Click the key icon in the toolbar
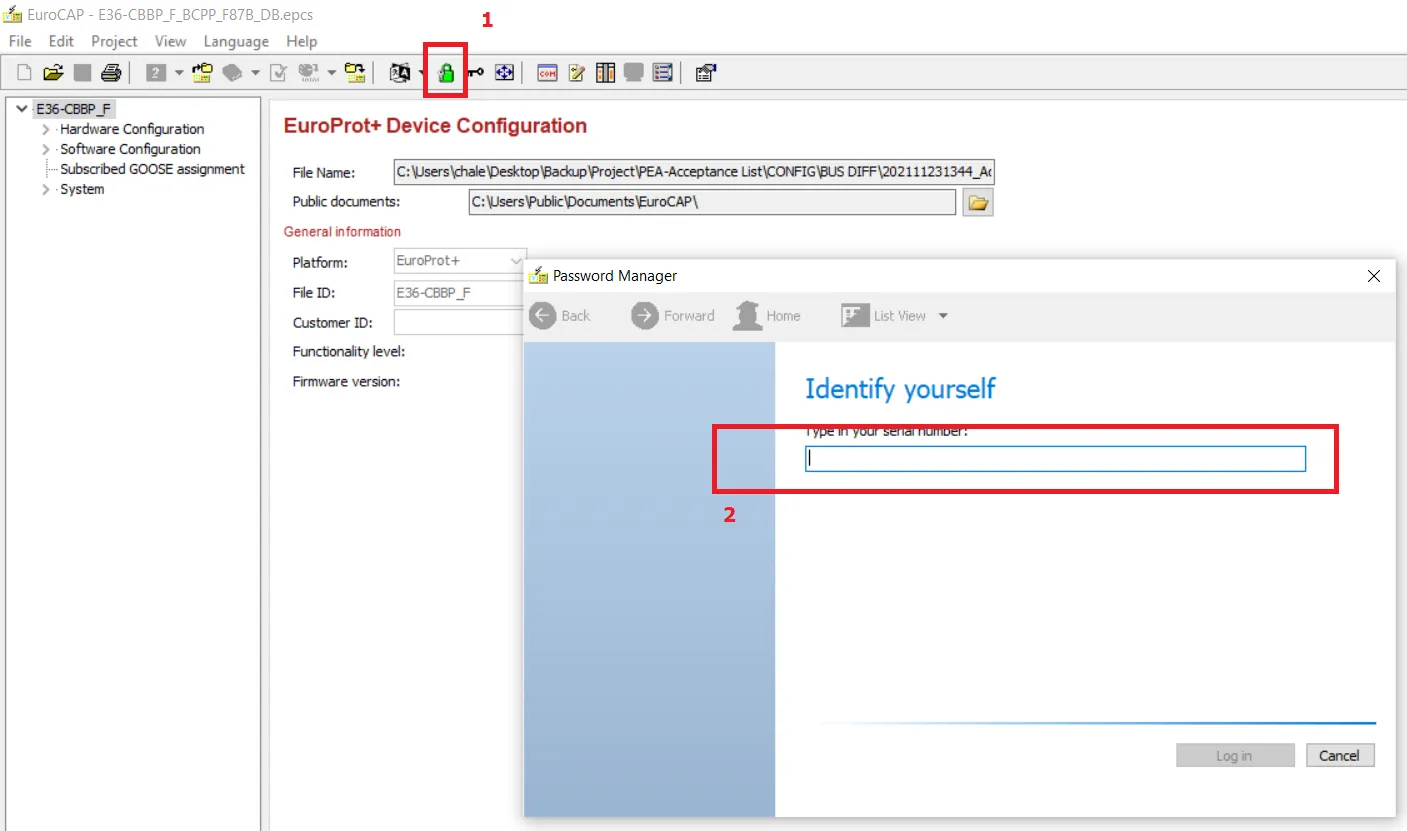The height and width of the screenshot is (831, 1407). pos(475,72)
